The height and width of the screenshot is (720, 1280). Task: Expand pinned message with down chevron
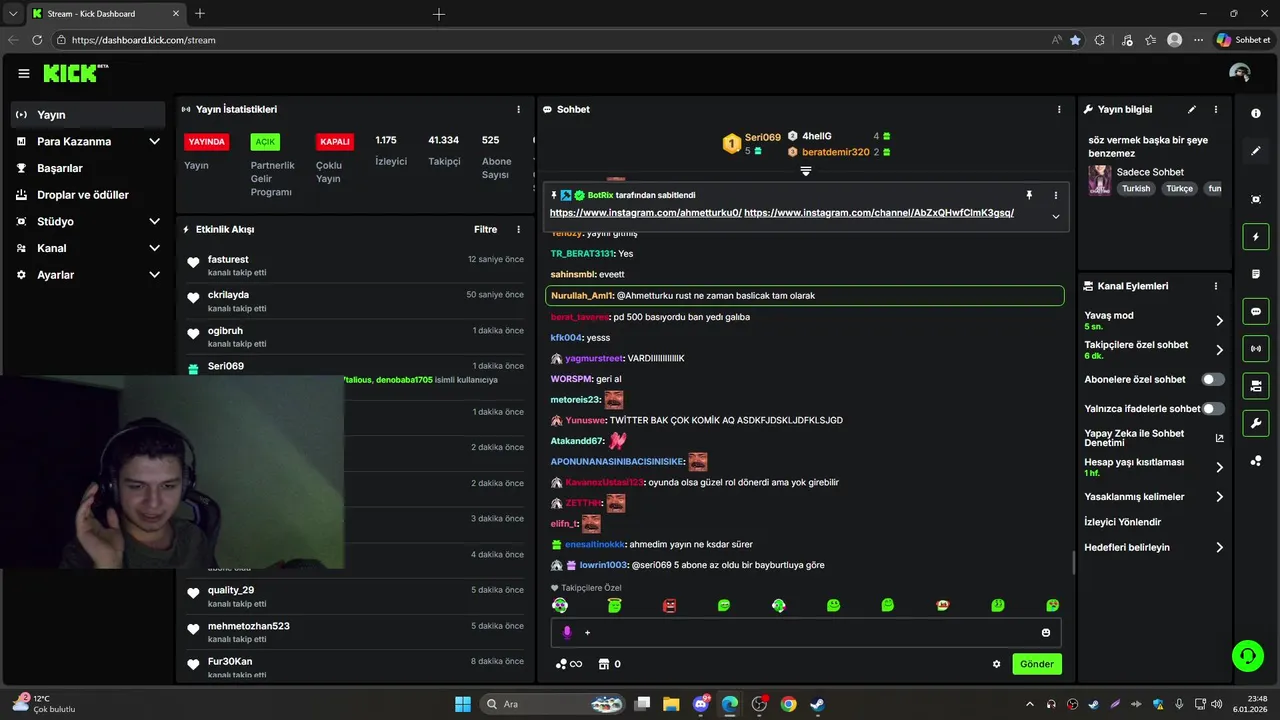click(x=1055, y=216)
